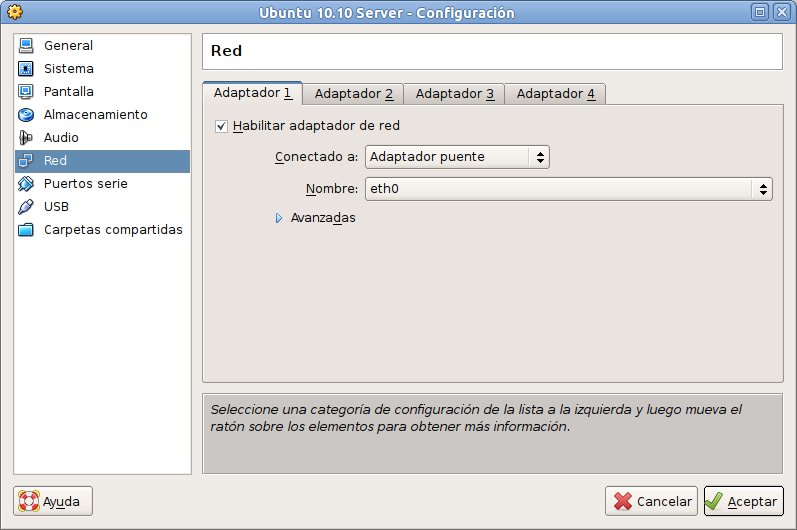The height and width of the screenshot is (530, 797).
Task: Click the Pantalla display icon
Action: click(x=26, y=91)
